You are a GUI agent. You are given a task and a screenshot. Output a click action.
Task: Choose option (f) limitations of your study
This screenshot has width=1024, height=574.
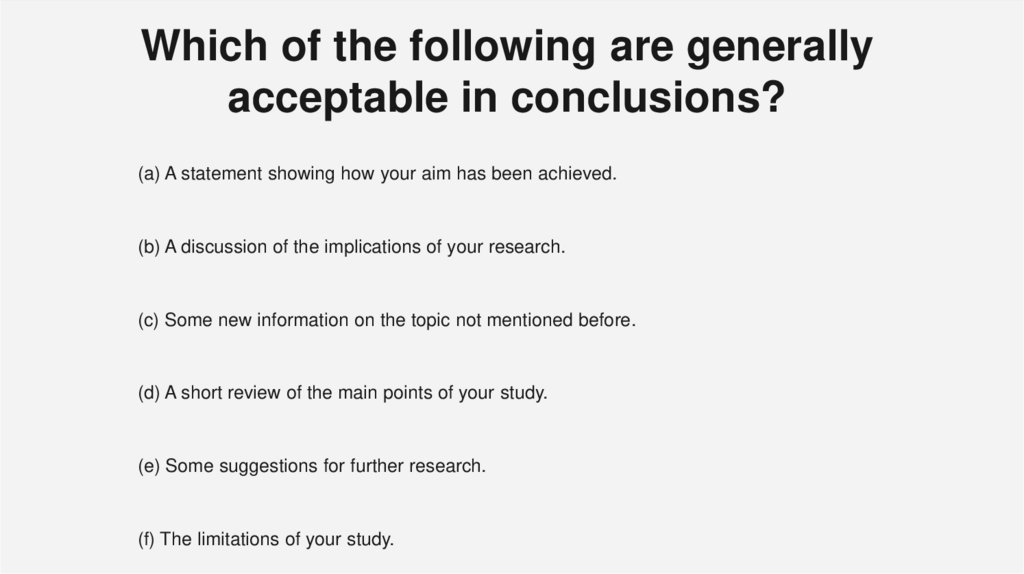266,539
